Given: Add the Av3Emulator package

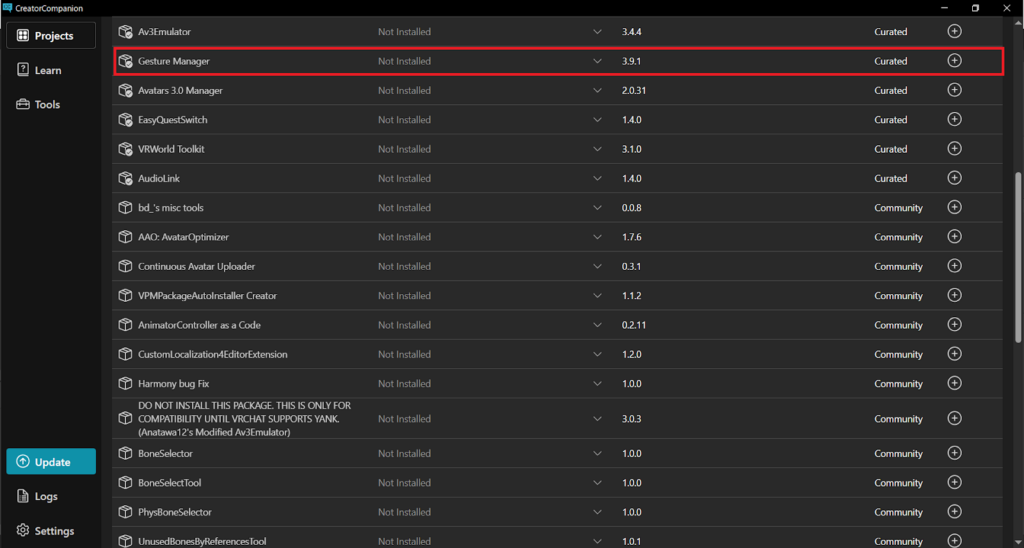Looking at the screenshot, I should pyautogui.click(x=954, y=31).
